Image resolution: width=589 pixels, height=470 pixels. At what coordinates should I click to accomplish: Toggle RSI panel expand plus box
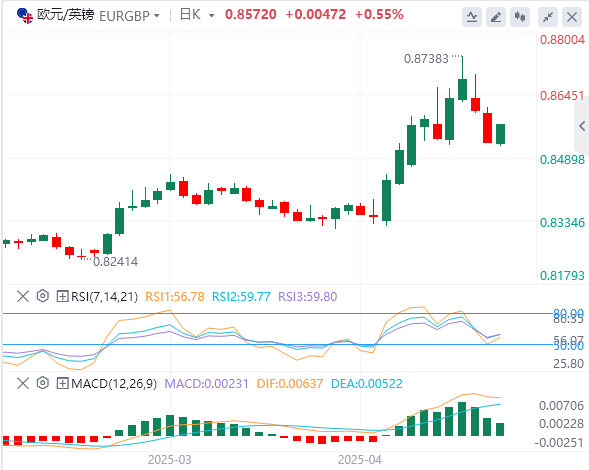pos(62,296)
